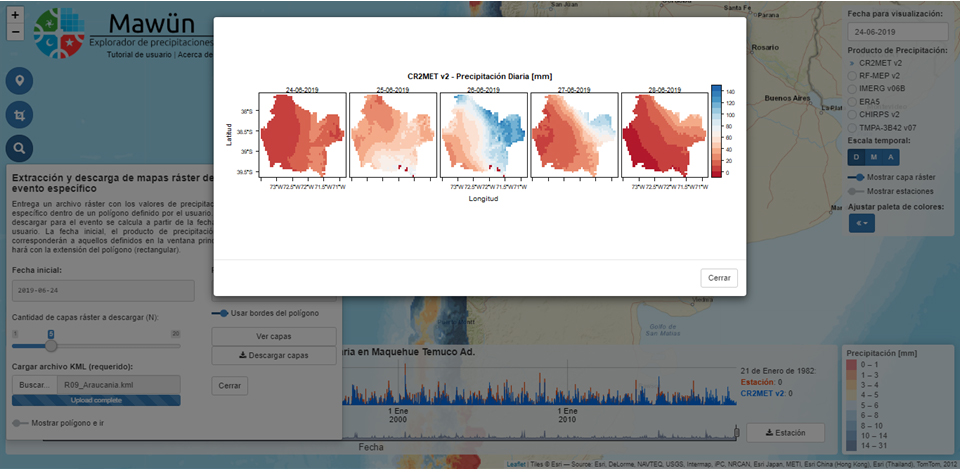Click the map zoom in plus button
This screenshot has height=472, width=960.
point(15,15)
